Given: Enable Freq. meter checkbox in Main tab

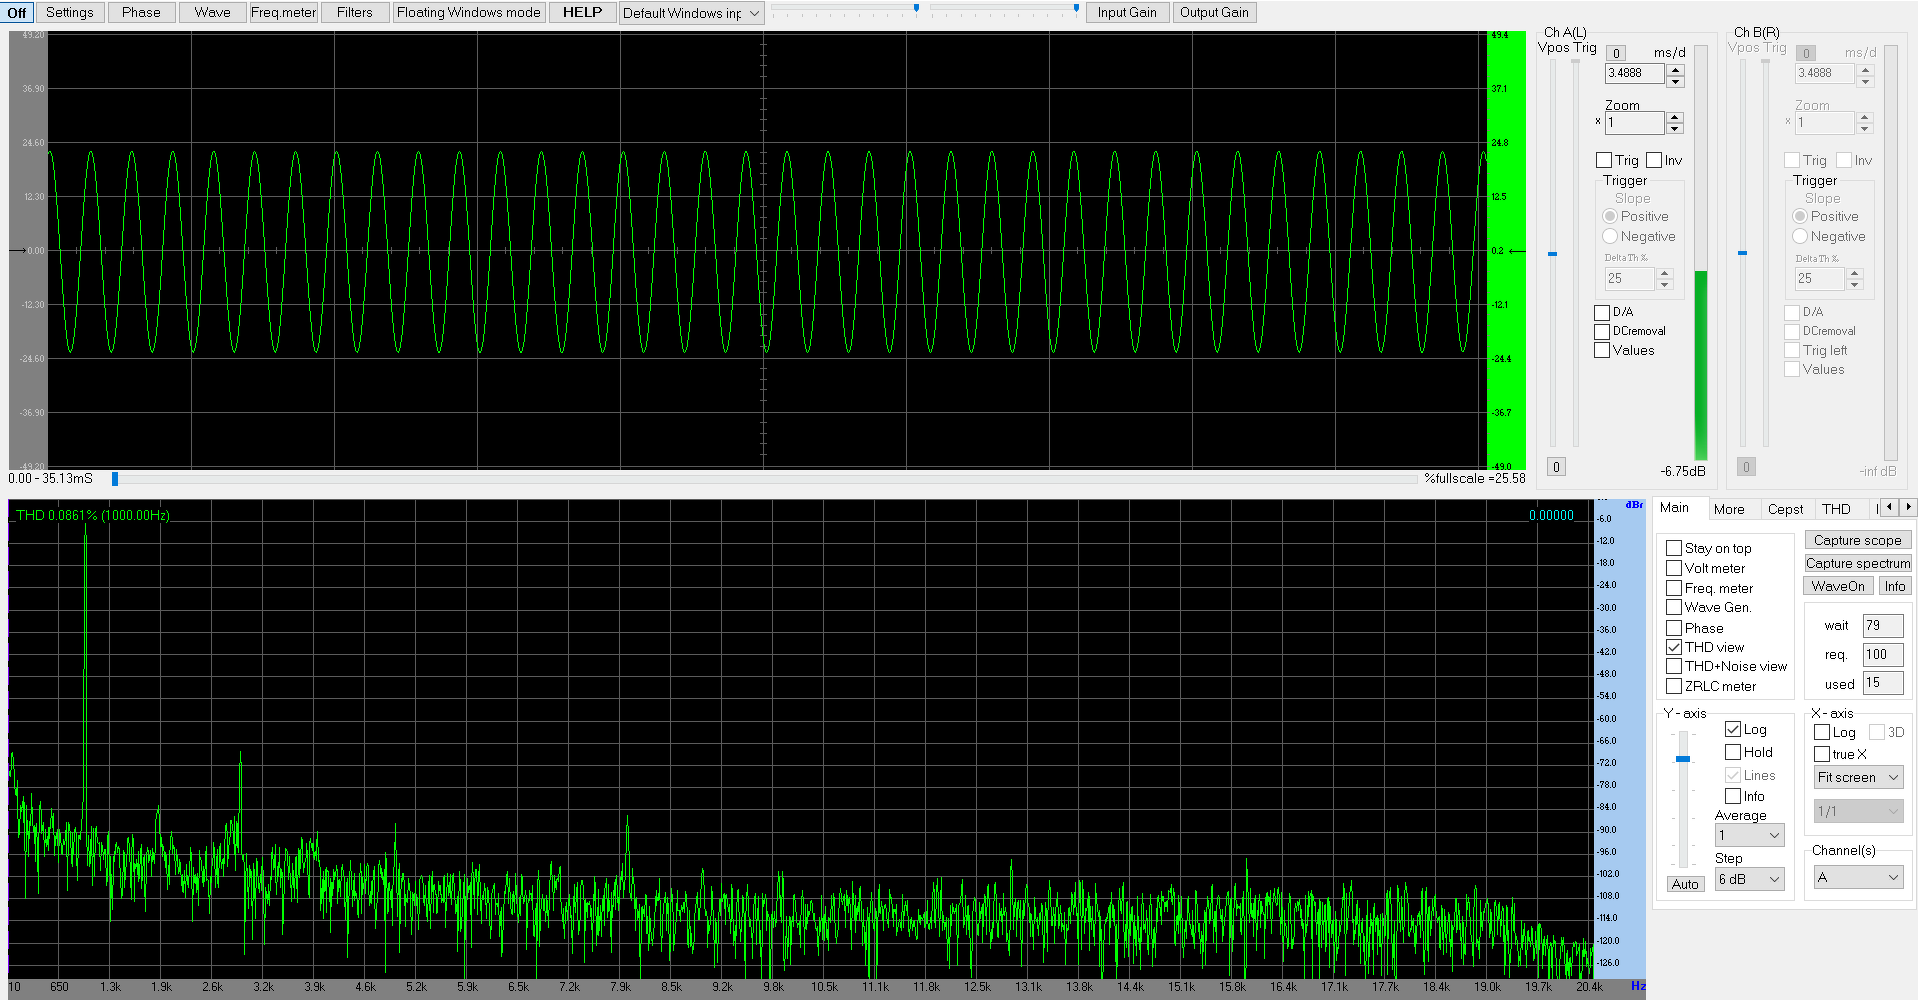Looking at the screenshot, I should coord(1674,588).
